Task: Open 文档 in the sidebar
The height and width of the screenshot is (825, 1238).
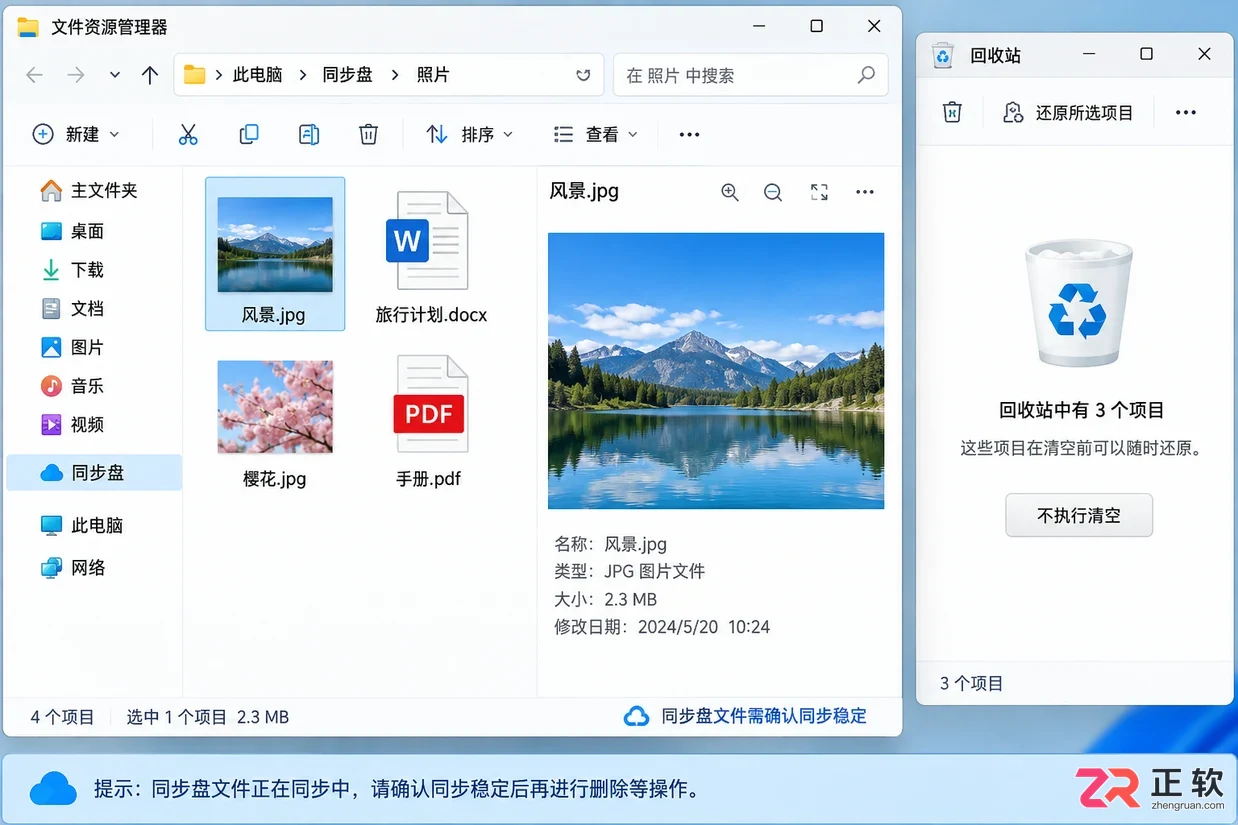Action: coord(94,308)
